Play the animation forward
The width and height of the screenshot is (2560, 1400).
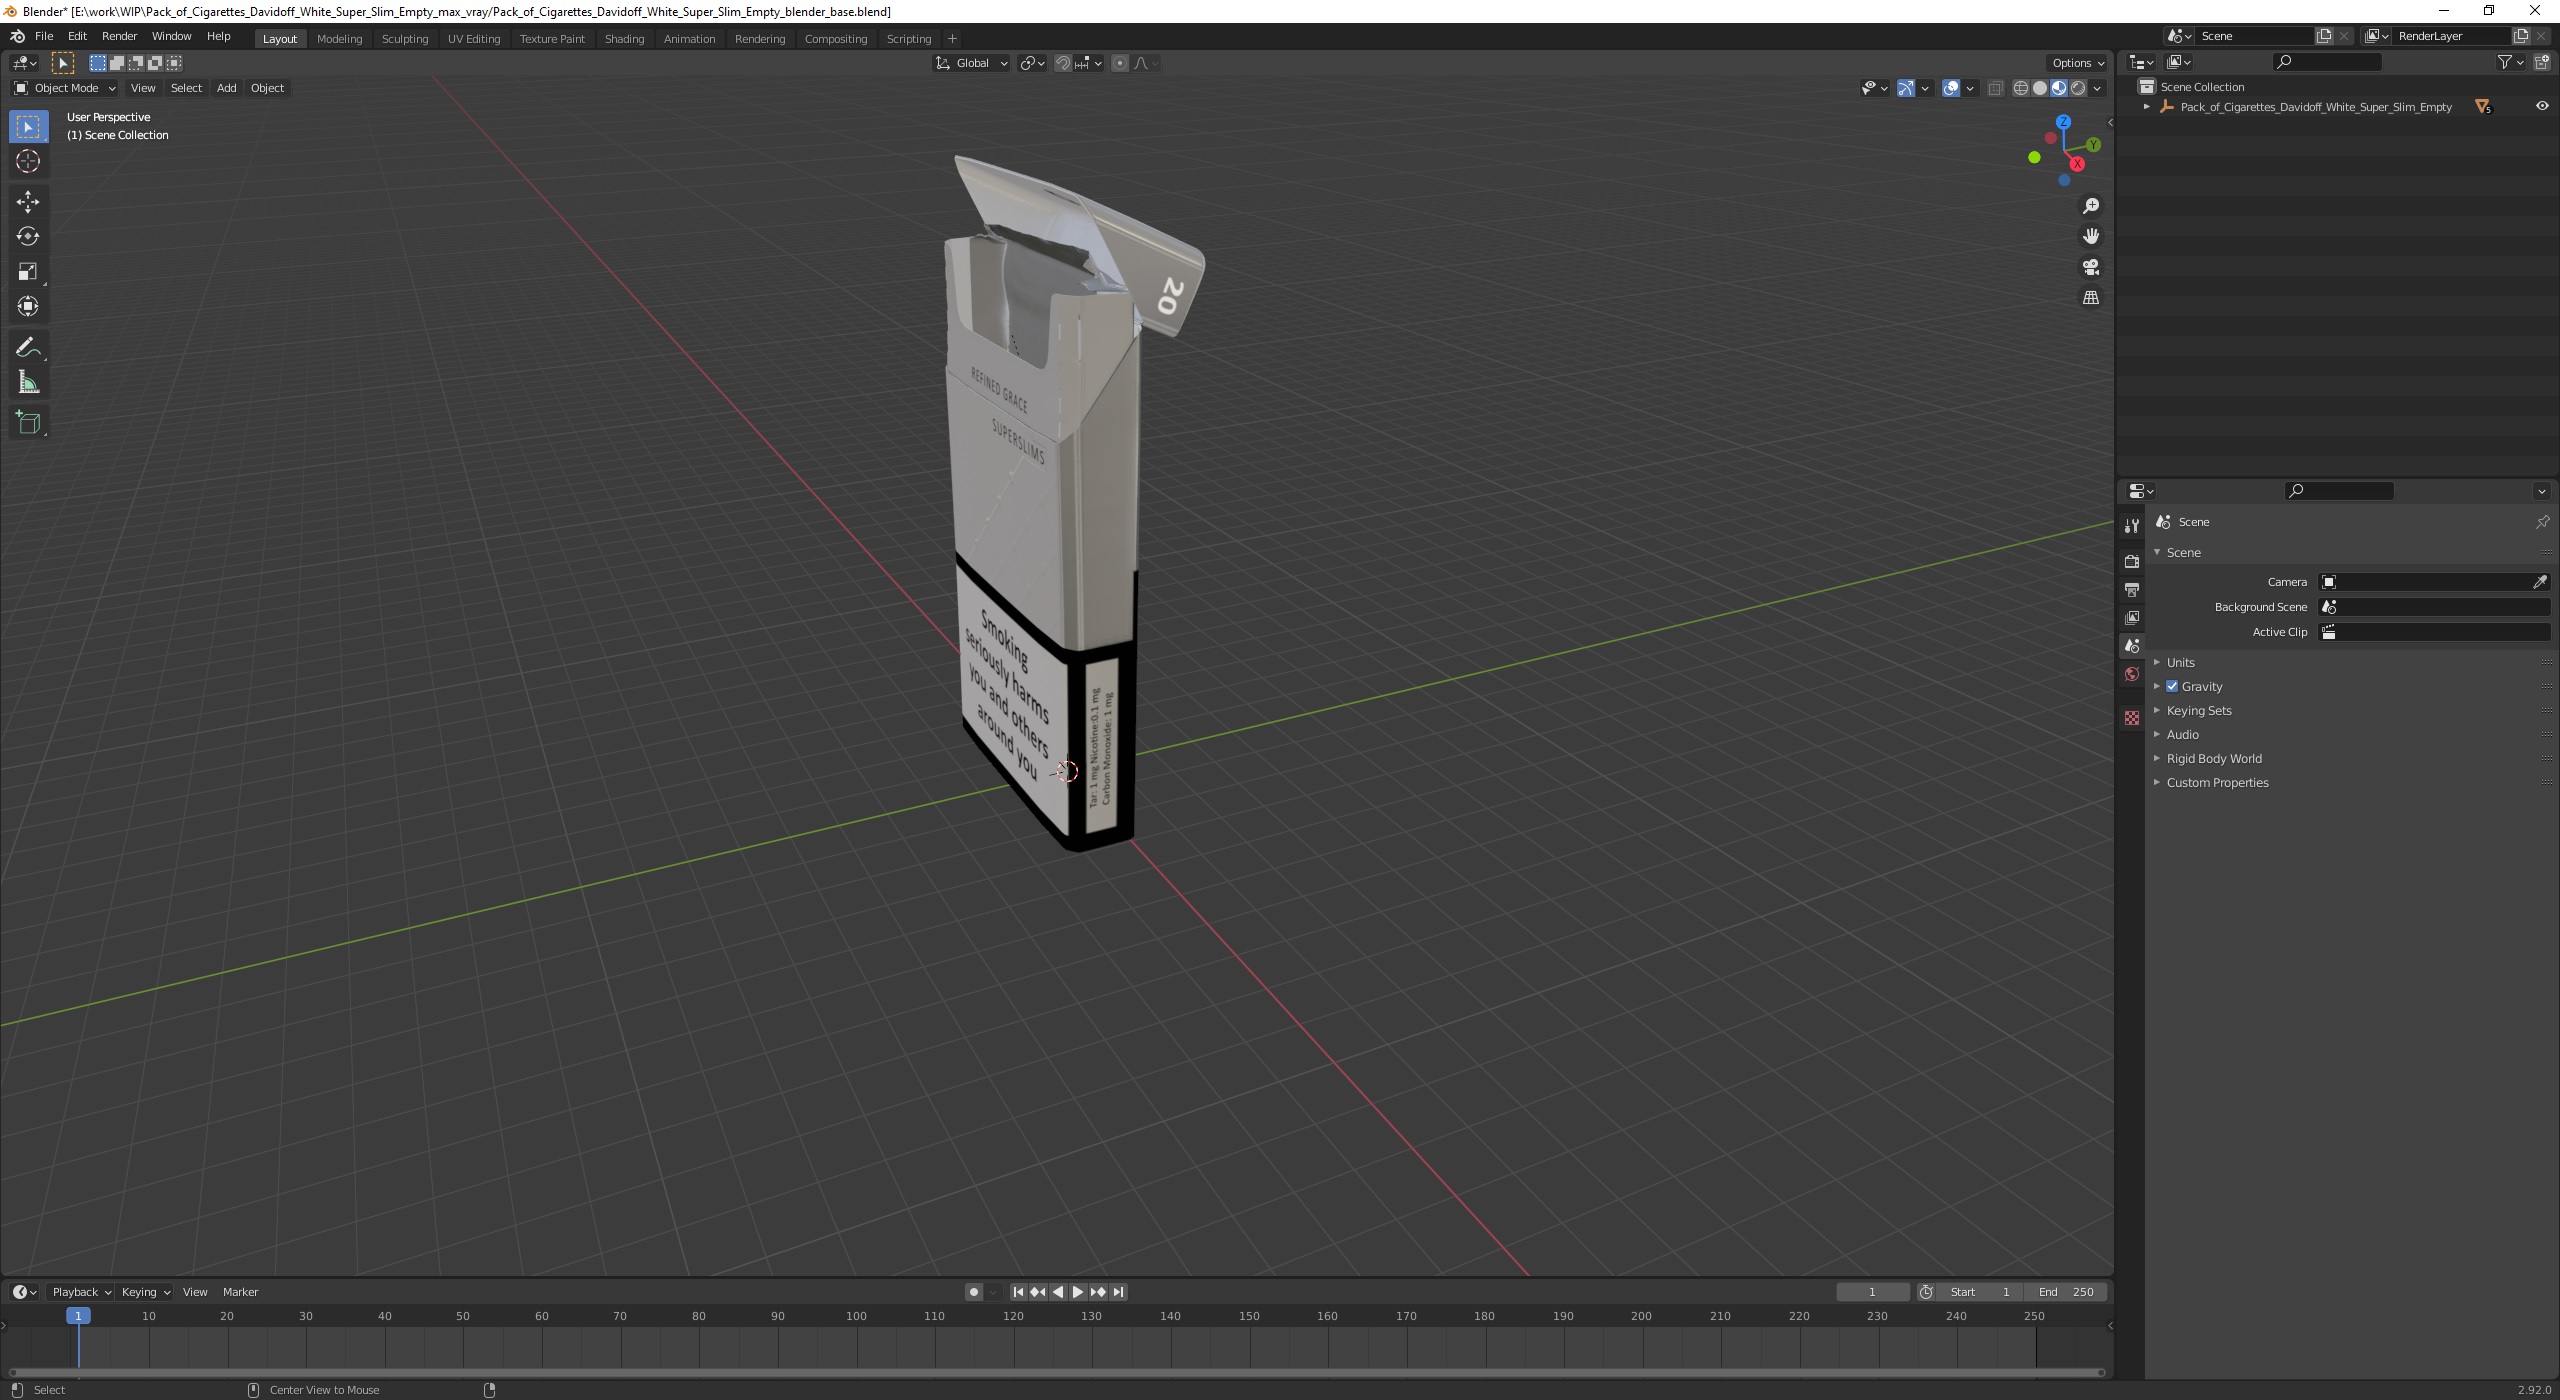coord(1077,1292)
